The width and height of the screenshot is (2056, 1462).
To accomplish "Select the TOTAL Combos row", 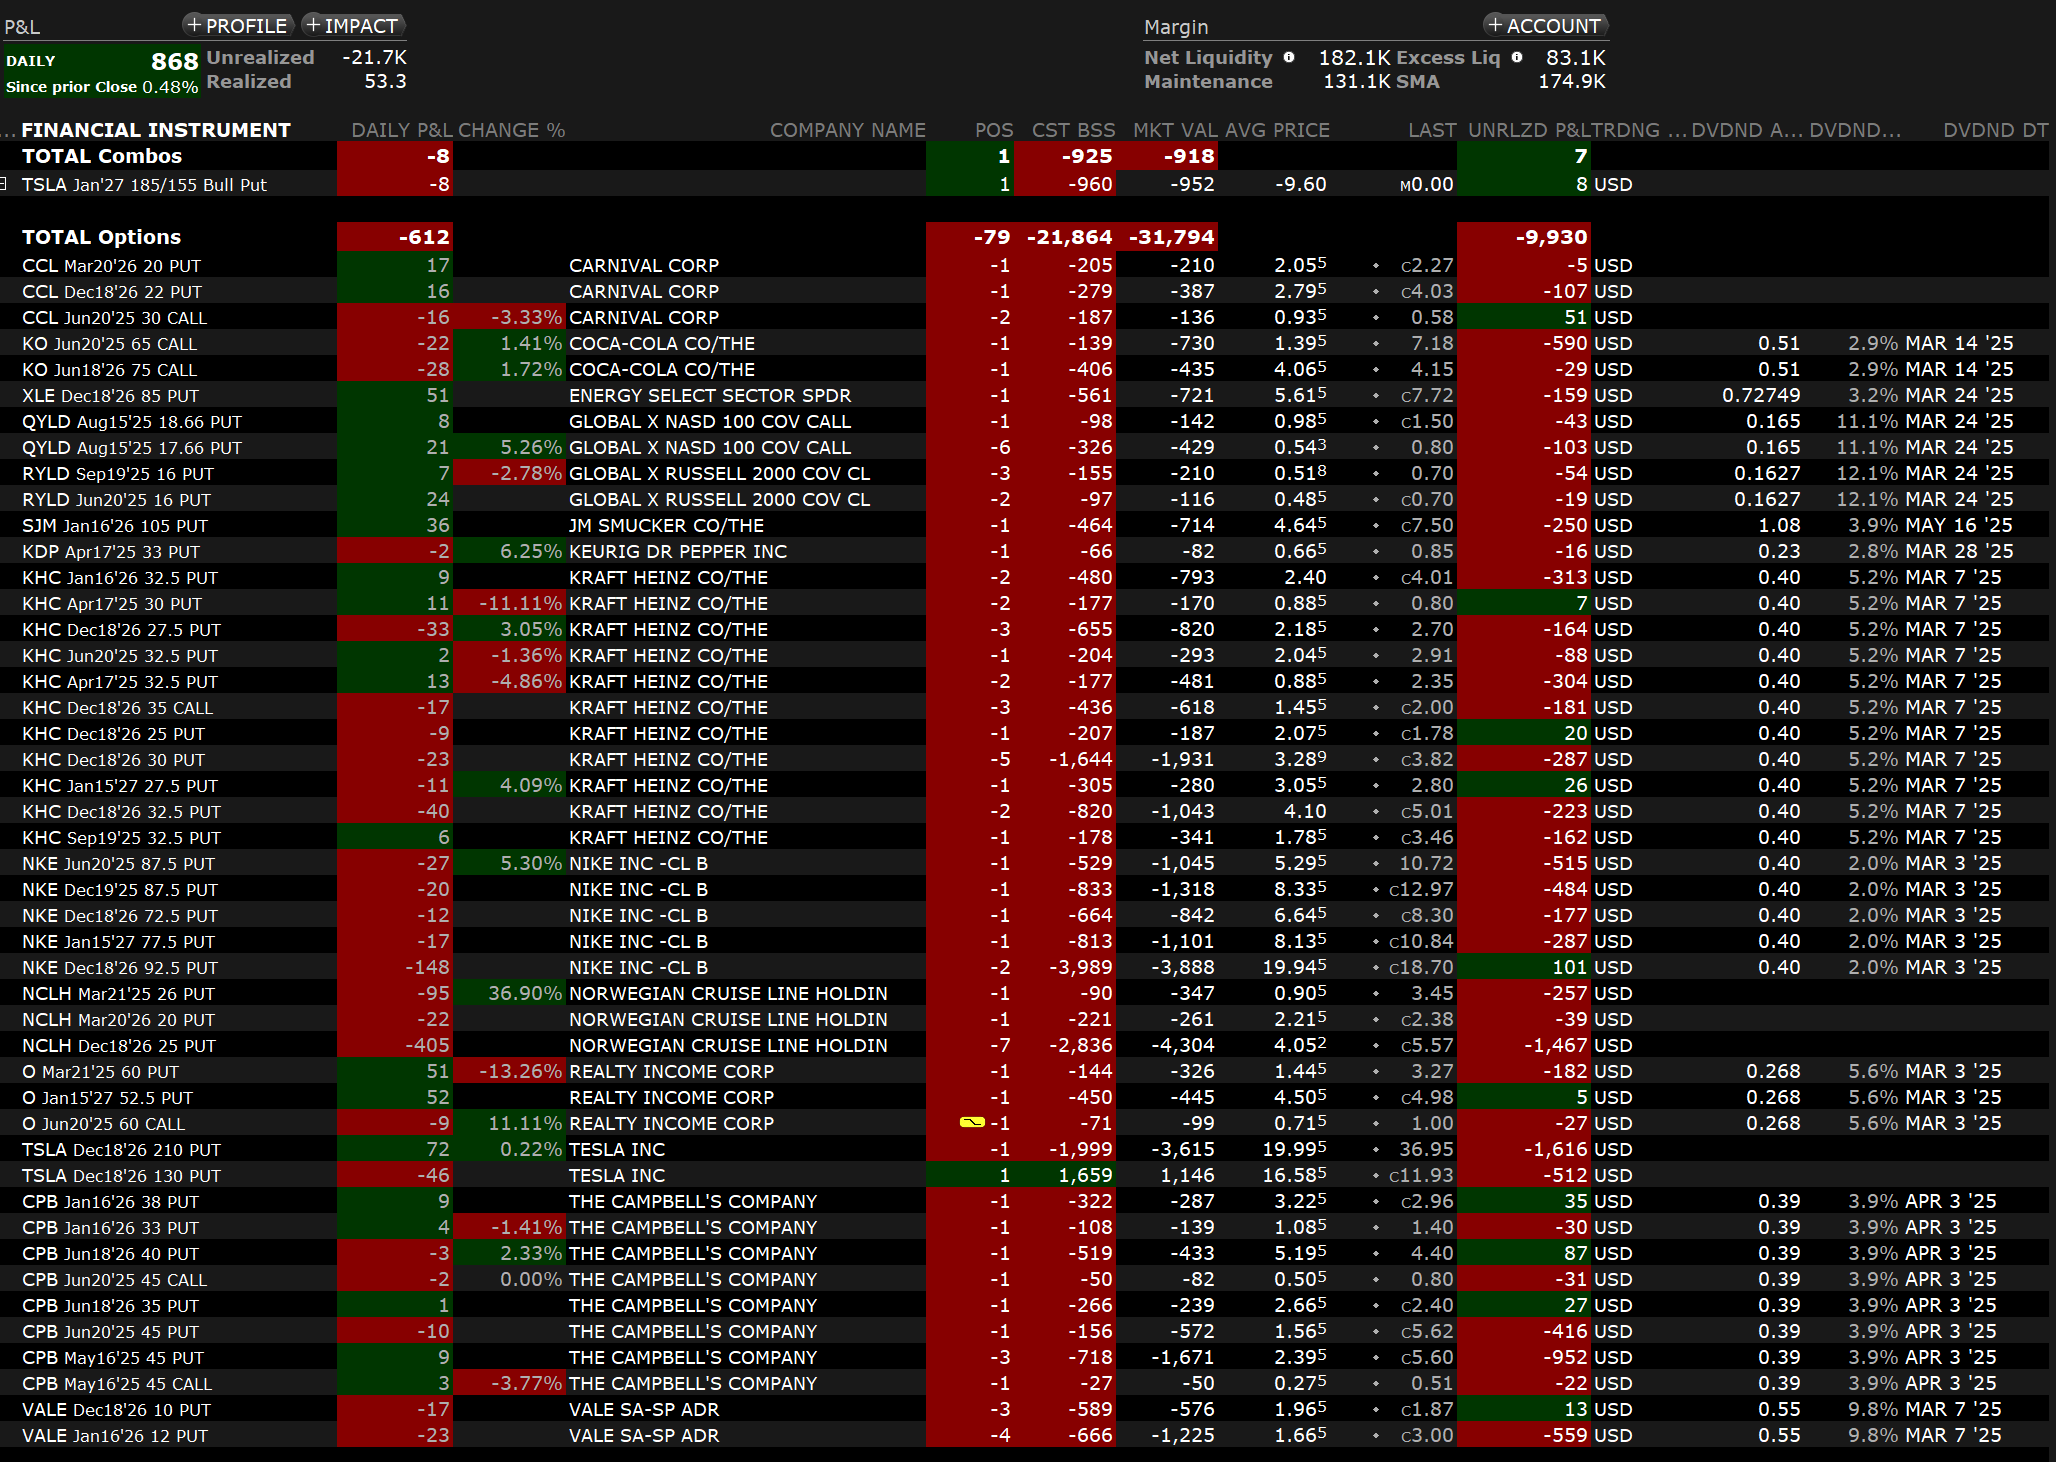I will point(1024,156).
